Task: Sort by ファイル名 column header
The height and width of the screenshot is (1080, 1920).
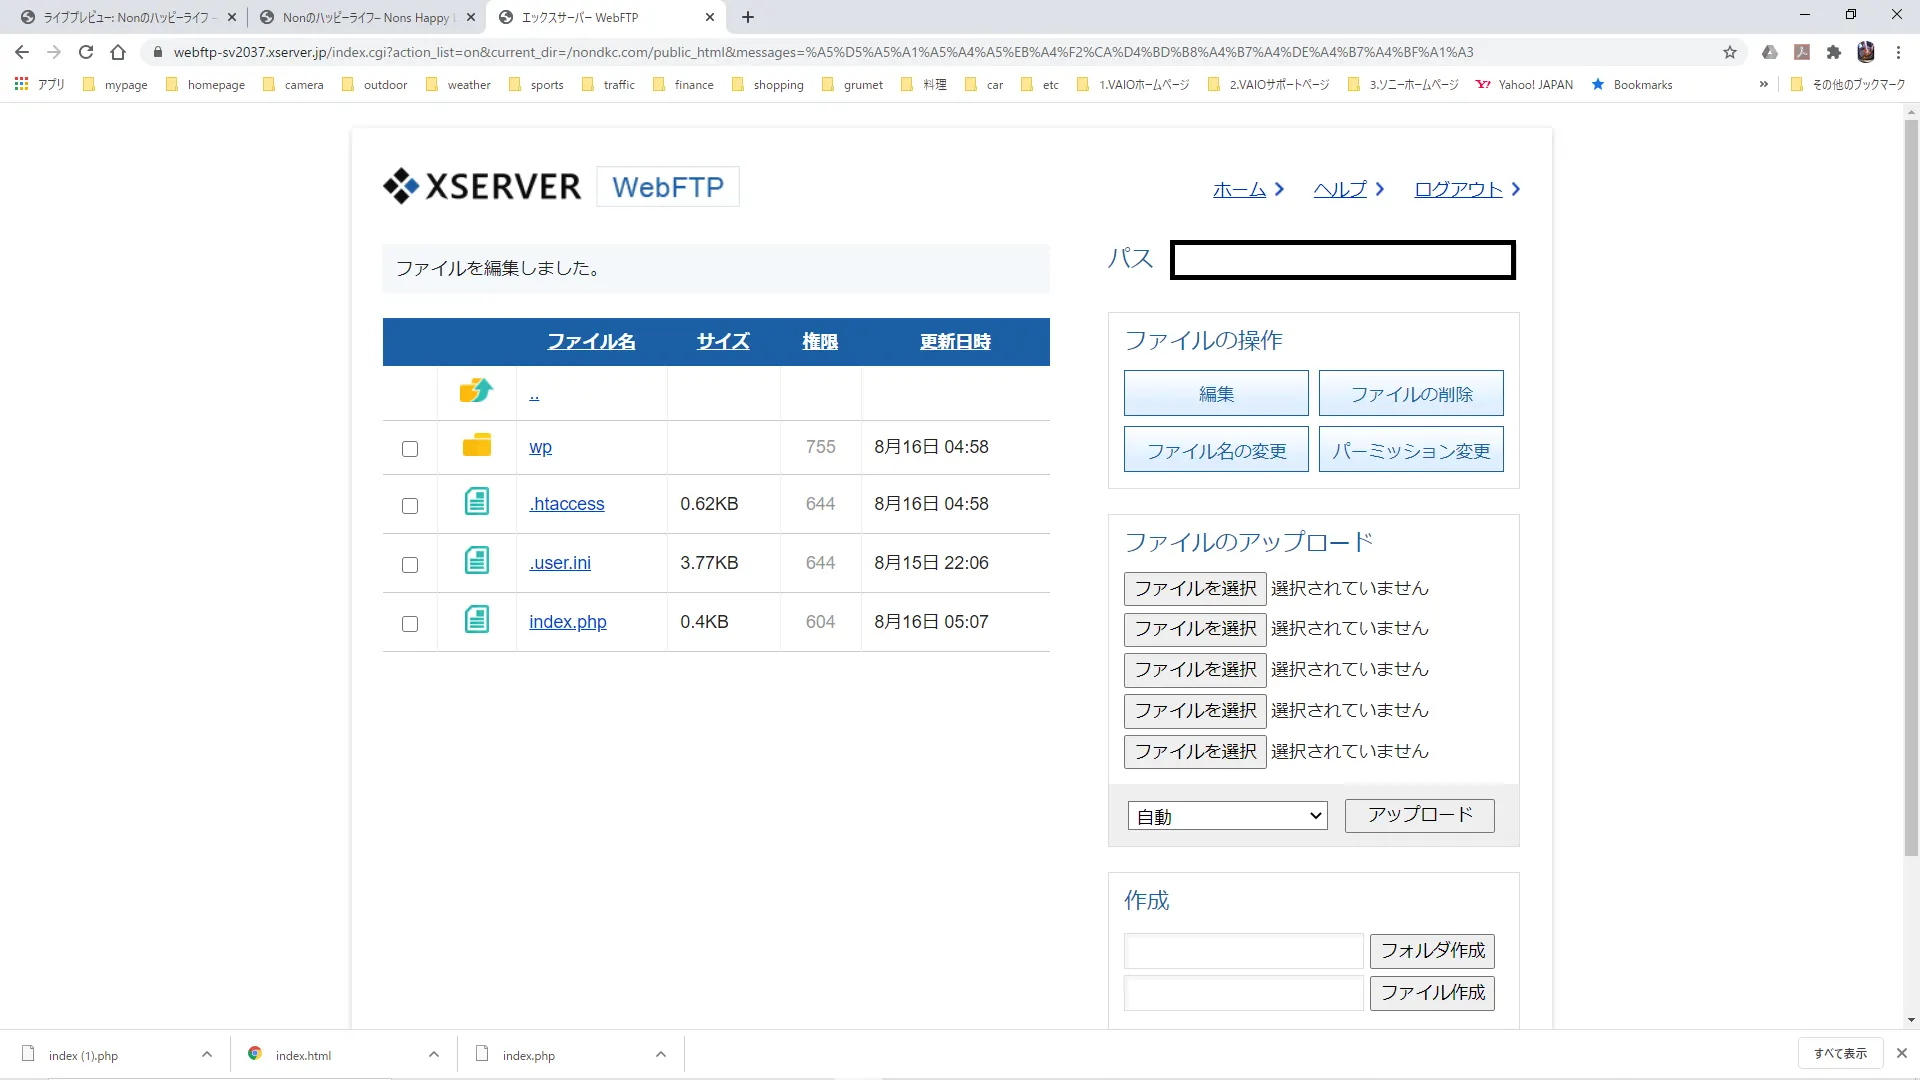Action: 591,341
